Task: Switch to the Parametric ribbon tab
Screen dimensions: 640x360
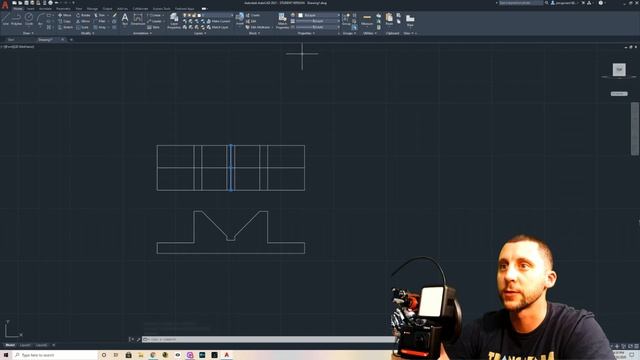Action: coord(63,9)
